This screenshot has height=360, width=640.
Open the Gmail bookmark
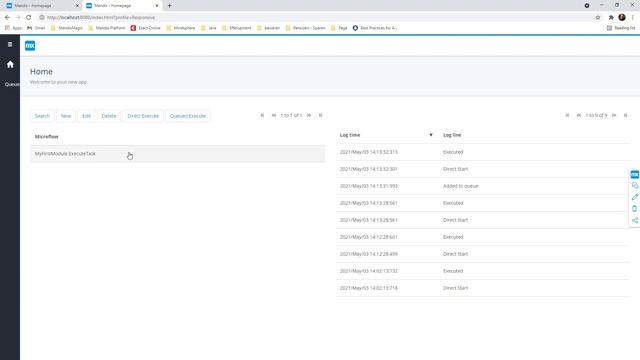(36, 28)
